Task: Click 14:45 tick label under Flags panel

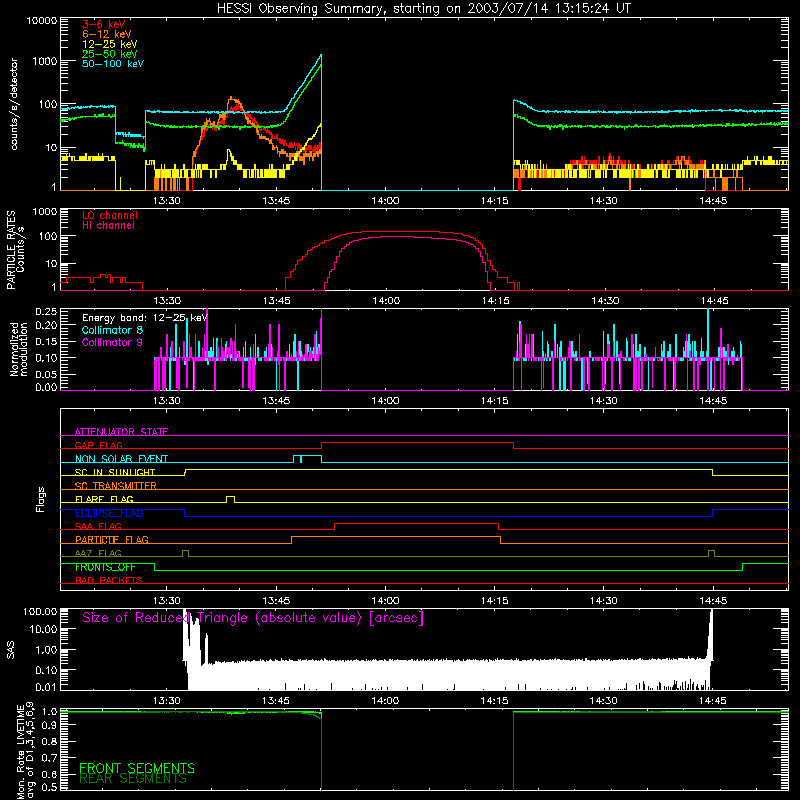Action: tap(713, 601)
